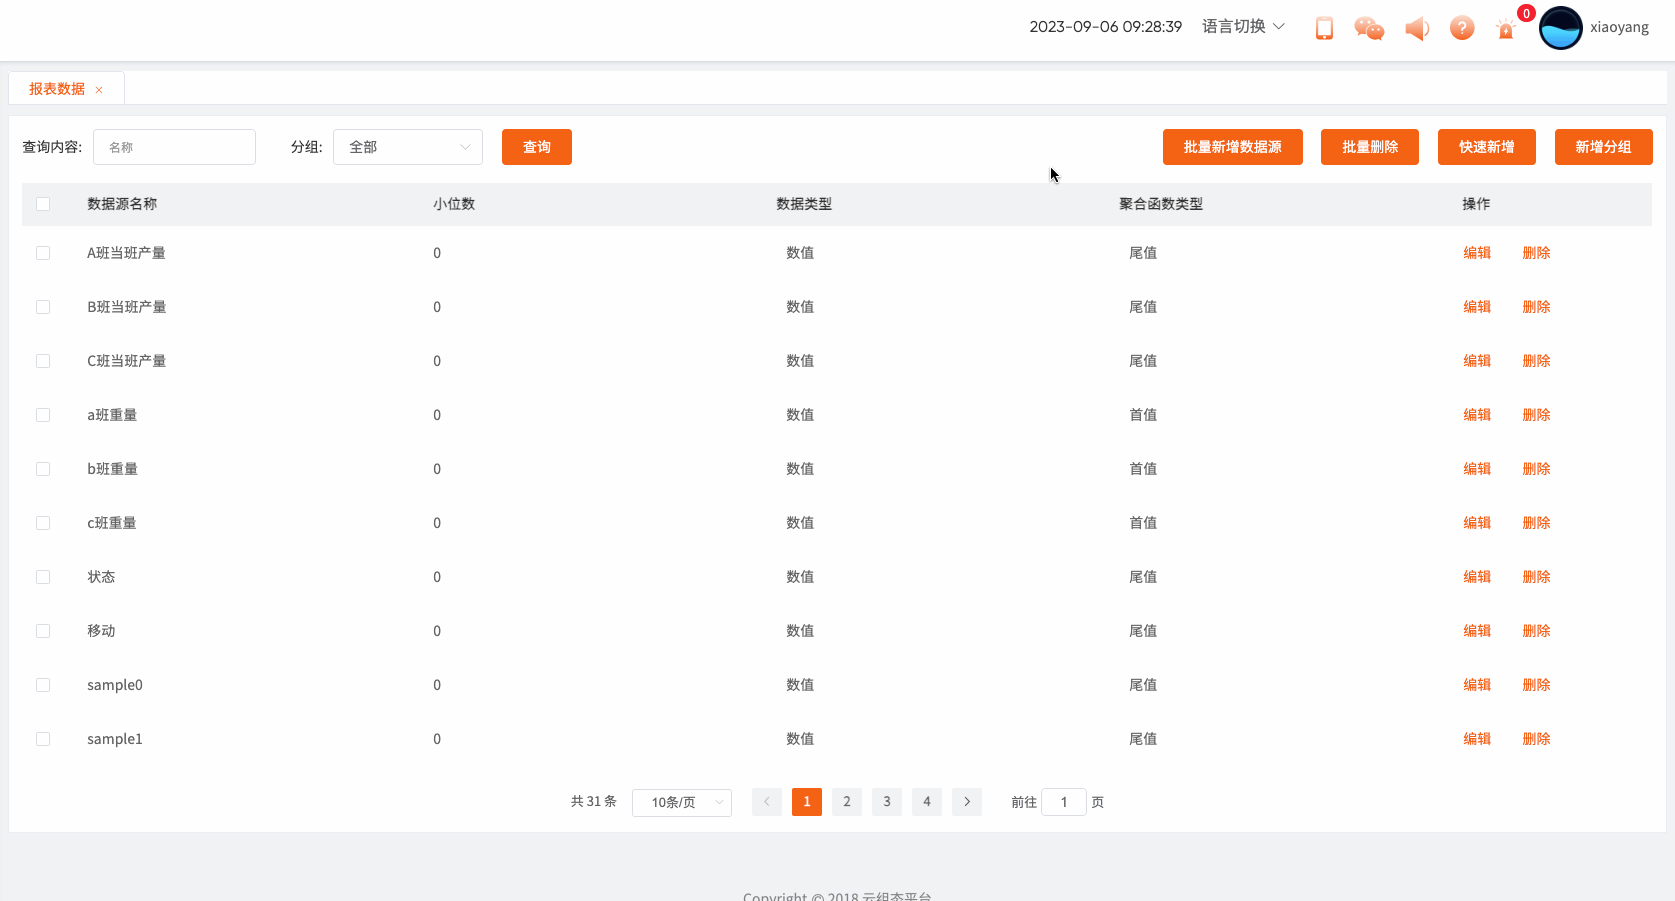Open the 10条/页 page size dropdown
The height and width of the screenshot is (901, 1675).
682,802
